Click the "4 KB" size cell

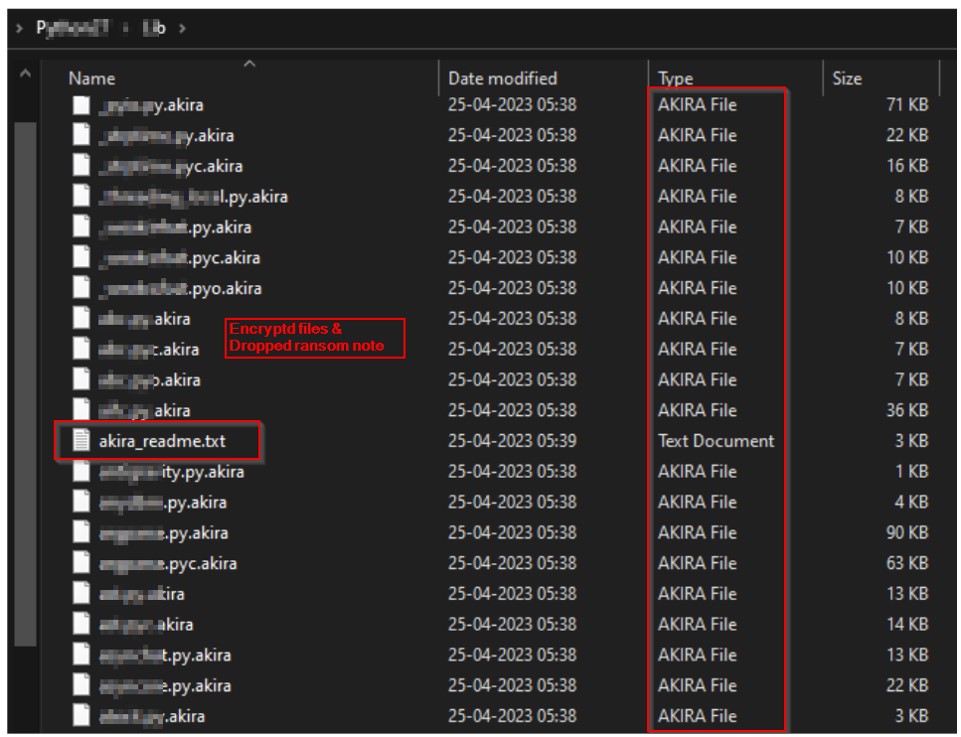pyautogui.click(x=911, y=502)
